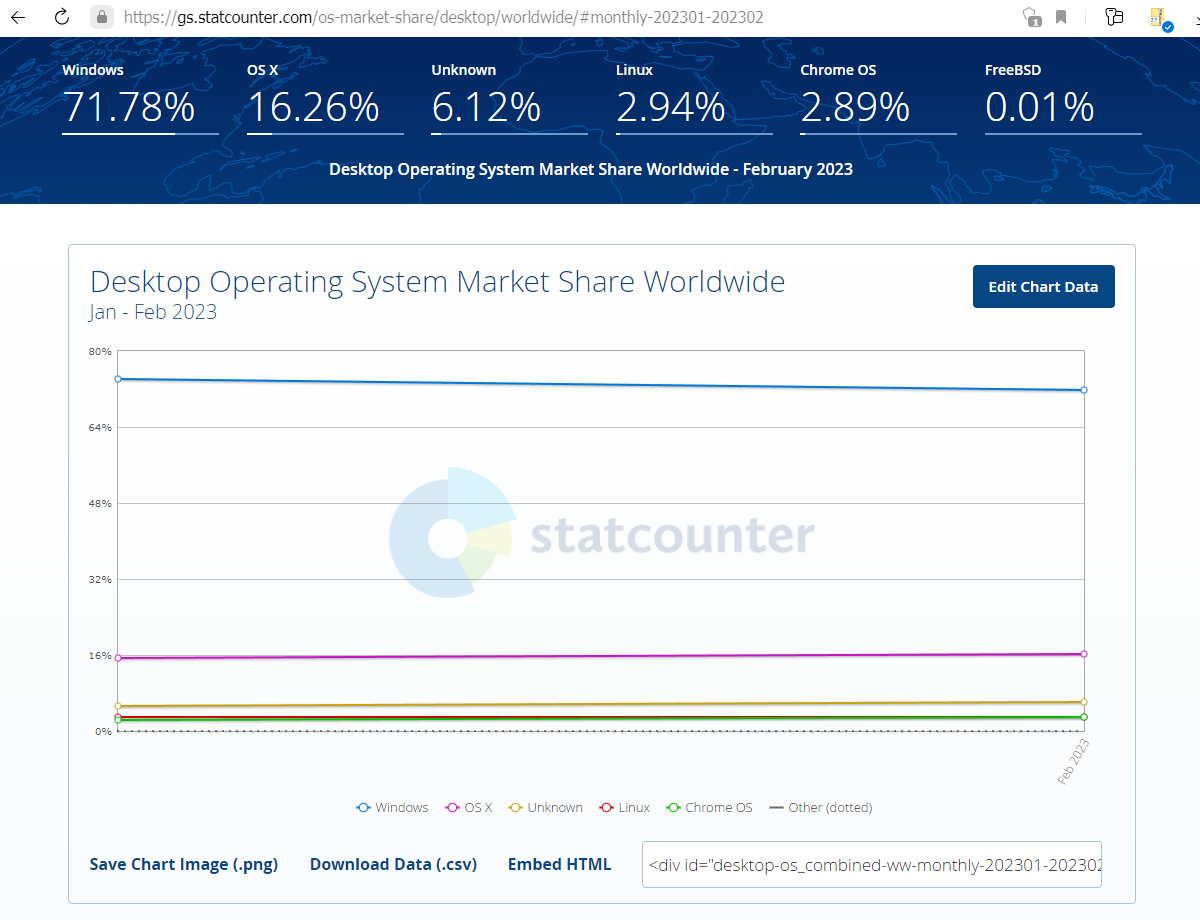1200x920 pixels.
Task: Click Download Data (.csv) link
Action: pyautogui.click(x=393, y=864)
